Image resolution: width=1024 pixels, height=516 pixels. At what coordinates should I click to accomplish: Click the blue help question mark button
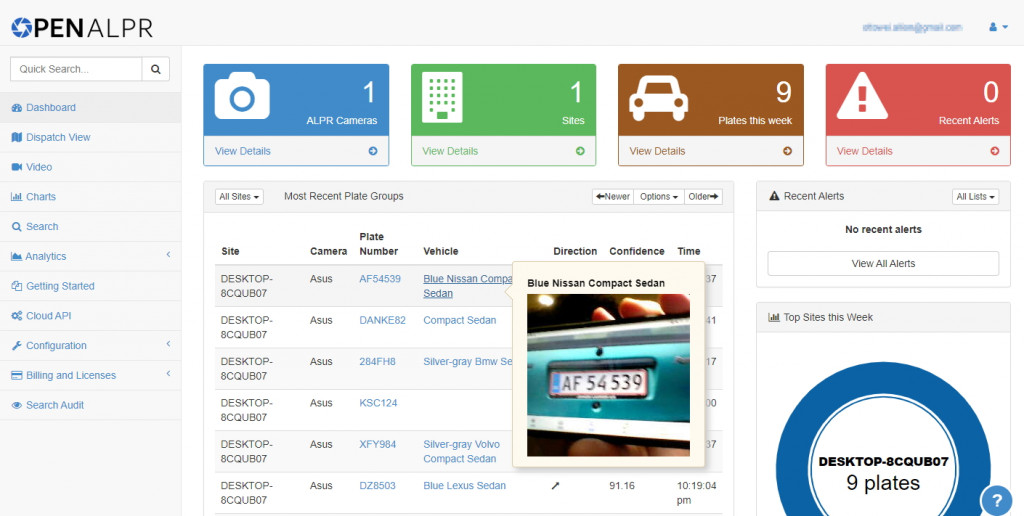[997, 501]
